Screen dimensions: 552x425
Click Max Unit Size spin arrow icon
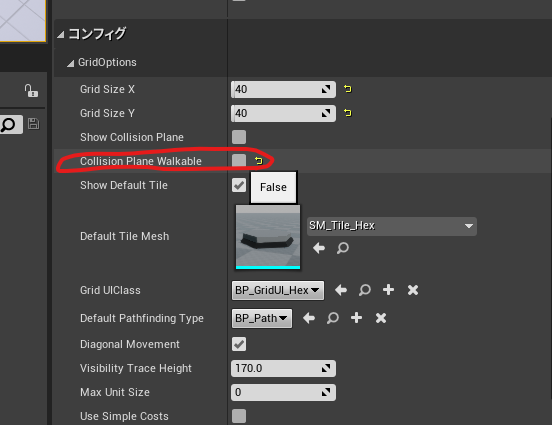pos(326,392)
